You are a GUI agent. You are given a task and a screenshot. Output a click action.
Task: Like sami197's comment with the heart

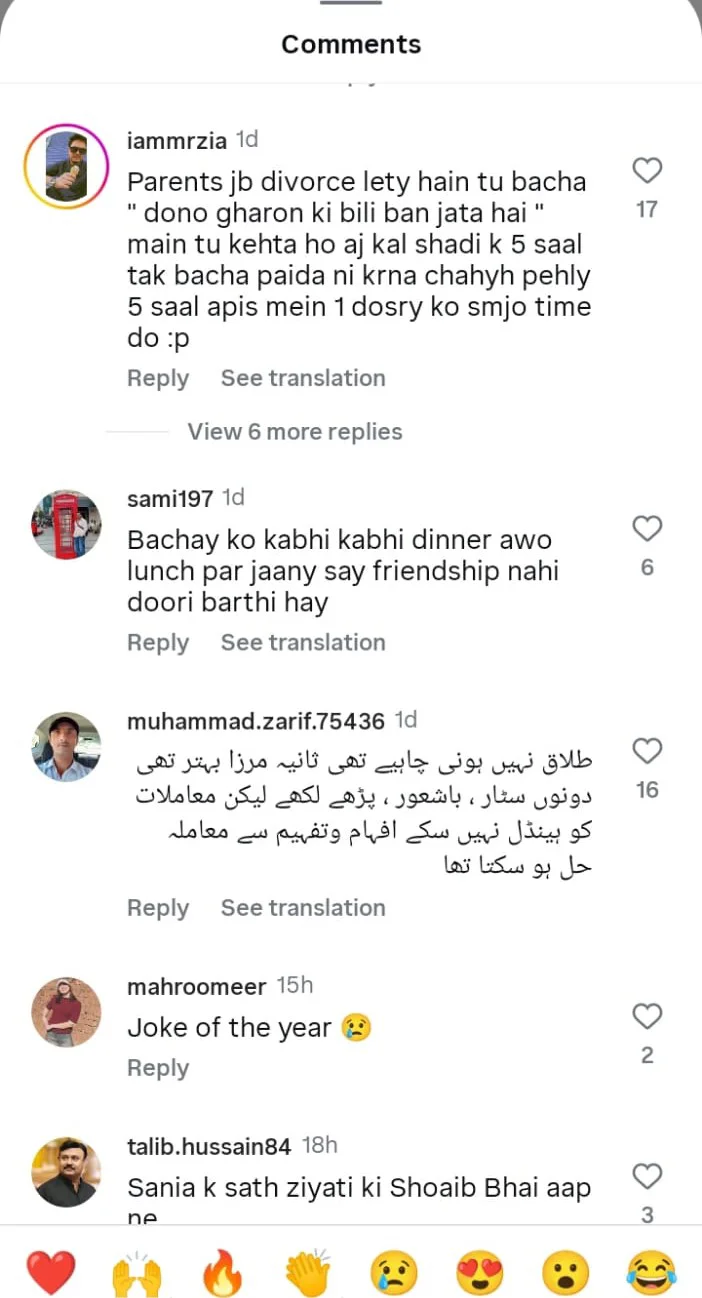click(648, 529)
